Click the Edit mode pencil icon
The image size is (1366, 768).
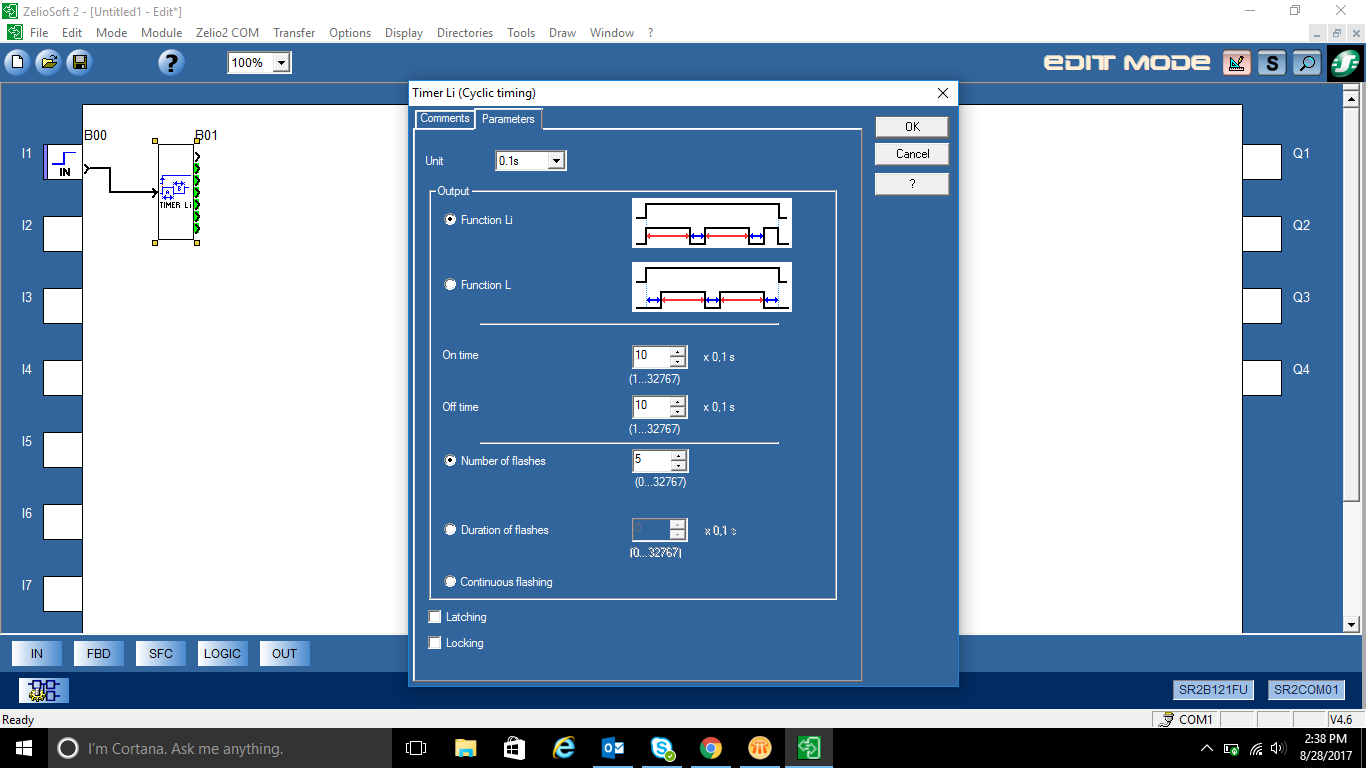[1236, 63]
